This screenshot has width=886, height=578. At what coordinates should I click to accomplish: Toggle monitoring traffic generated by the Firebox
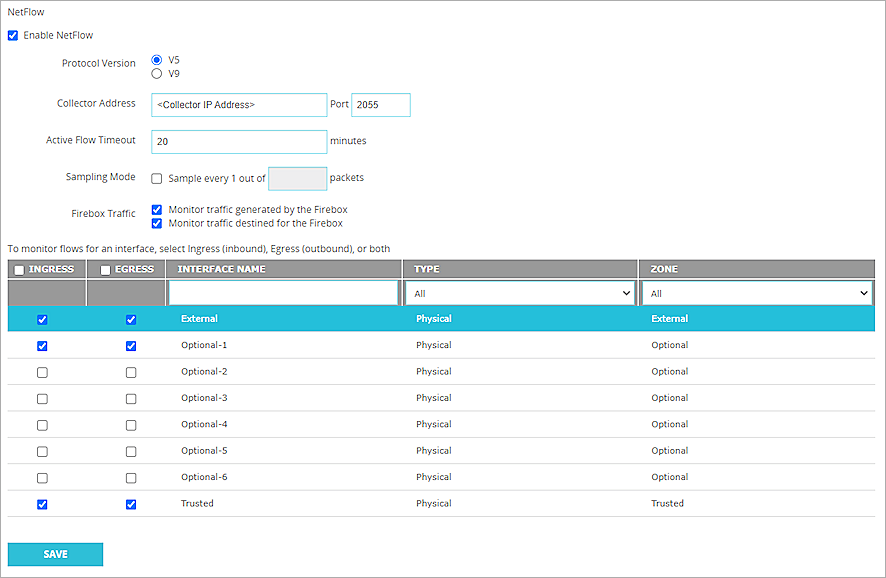157,210
